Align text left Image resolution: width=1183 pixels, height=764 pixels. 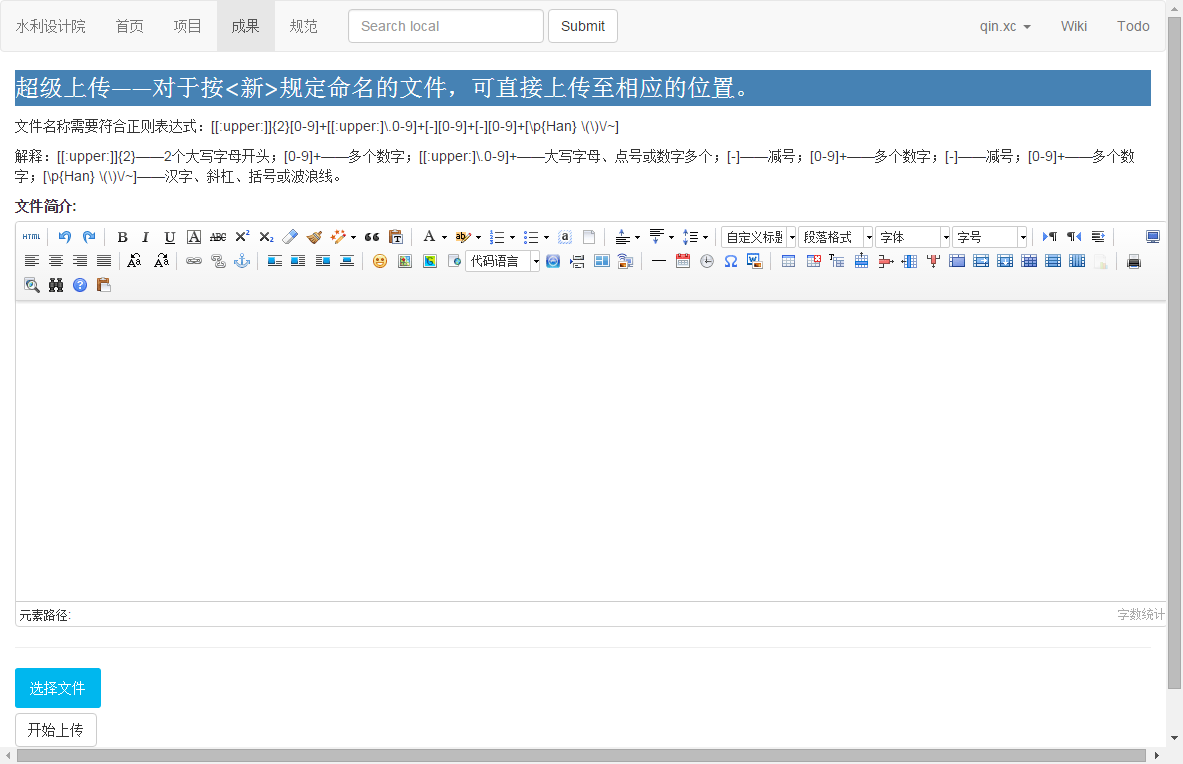pyautogui.click(x=32, y=261)
